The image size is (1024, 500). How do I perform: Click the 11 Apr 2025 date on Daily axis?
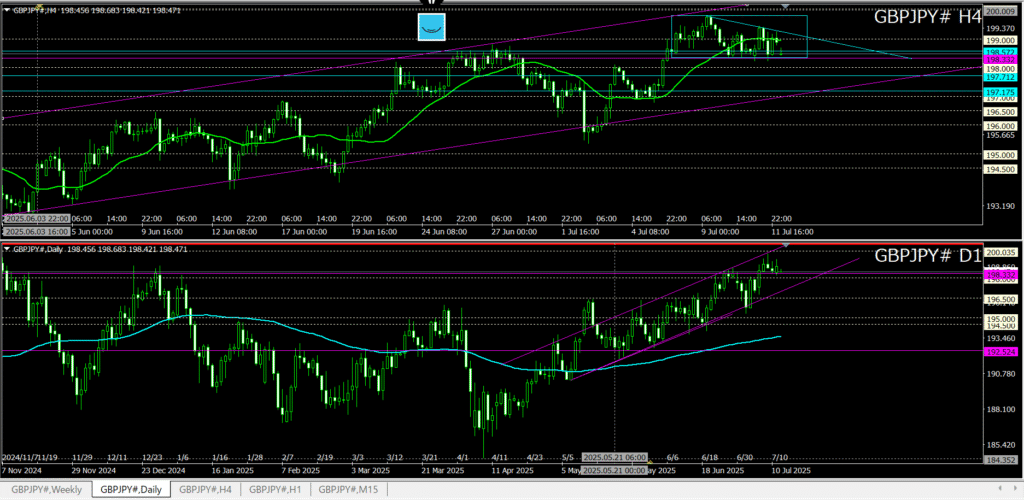pyautogui.click(x=515, y=470)
